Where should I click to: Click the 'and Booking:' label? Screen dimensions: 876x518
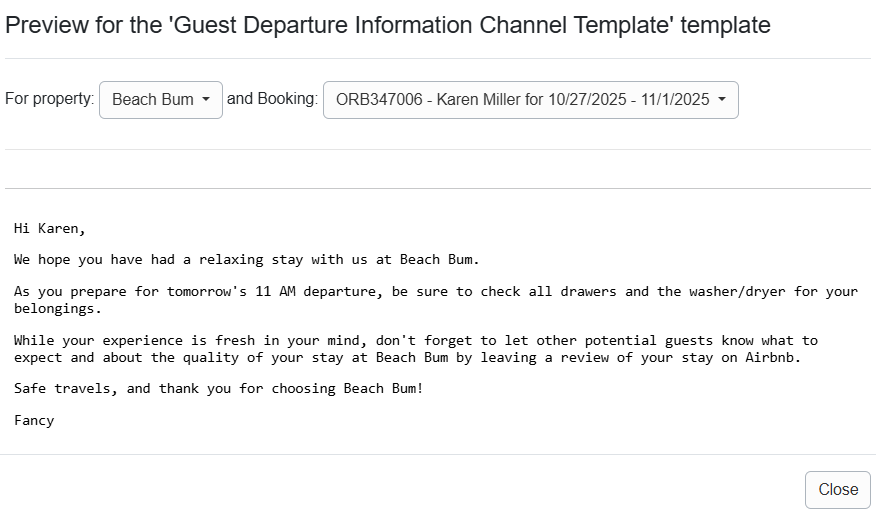(272, 99)
